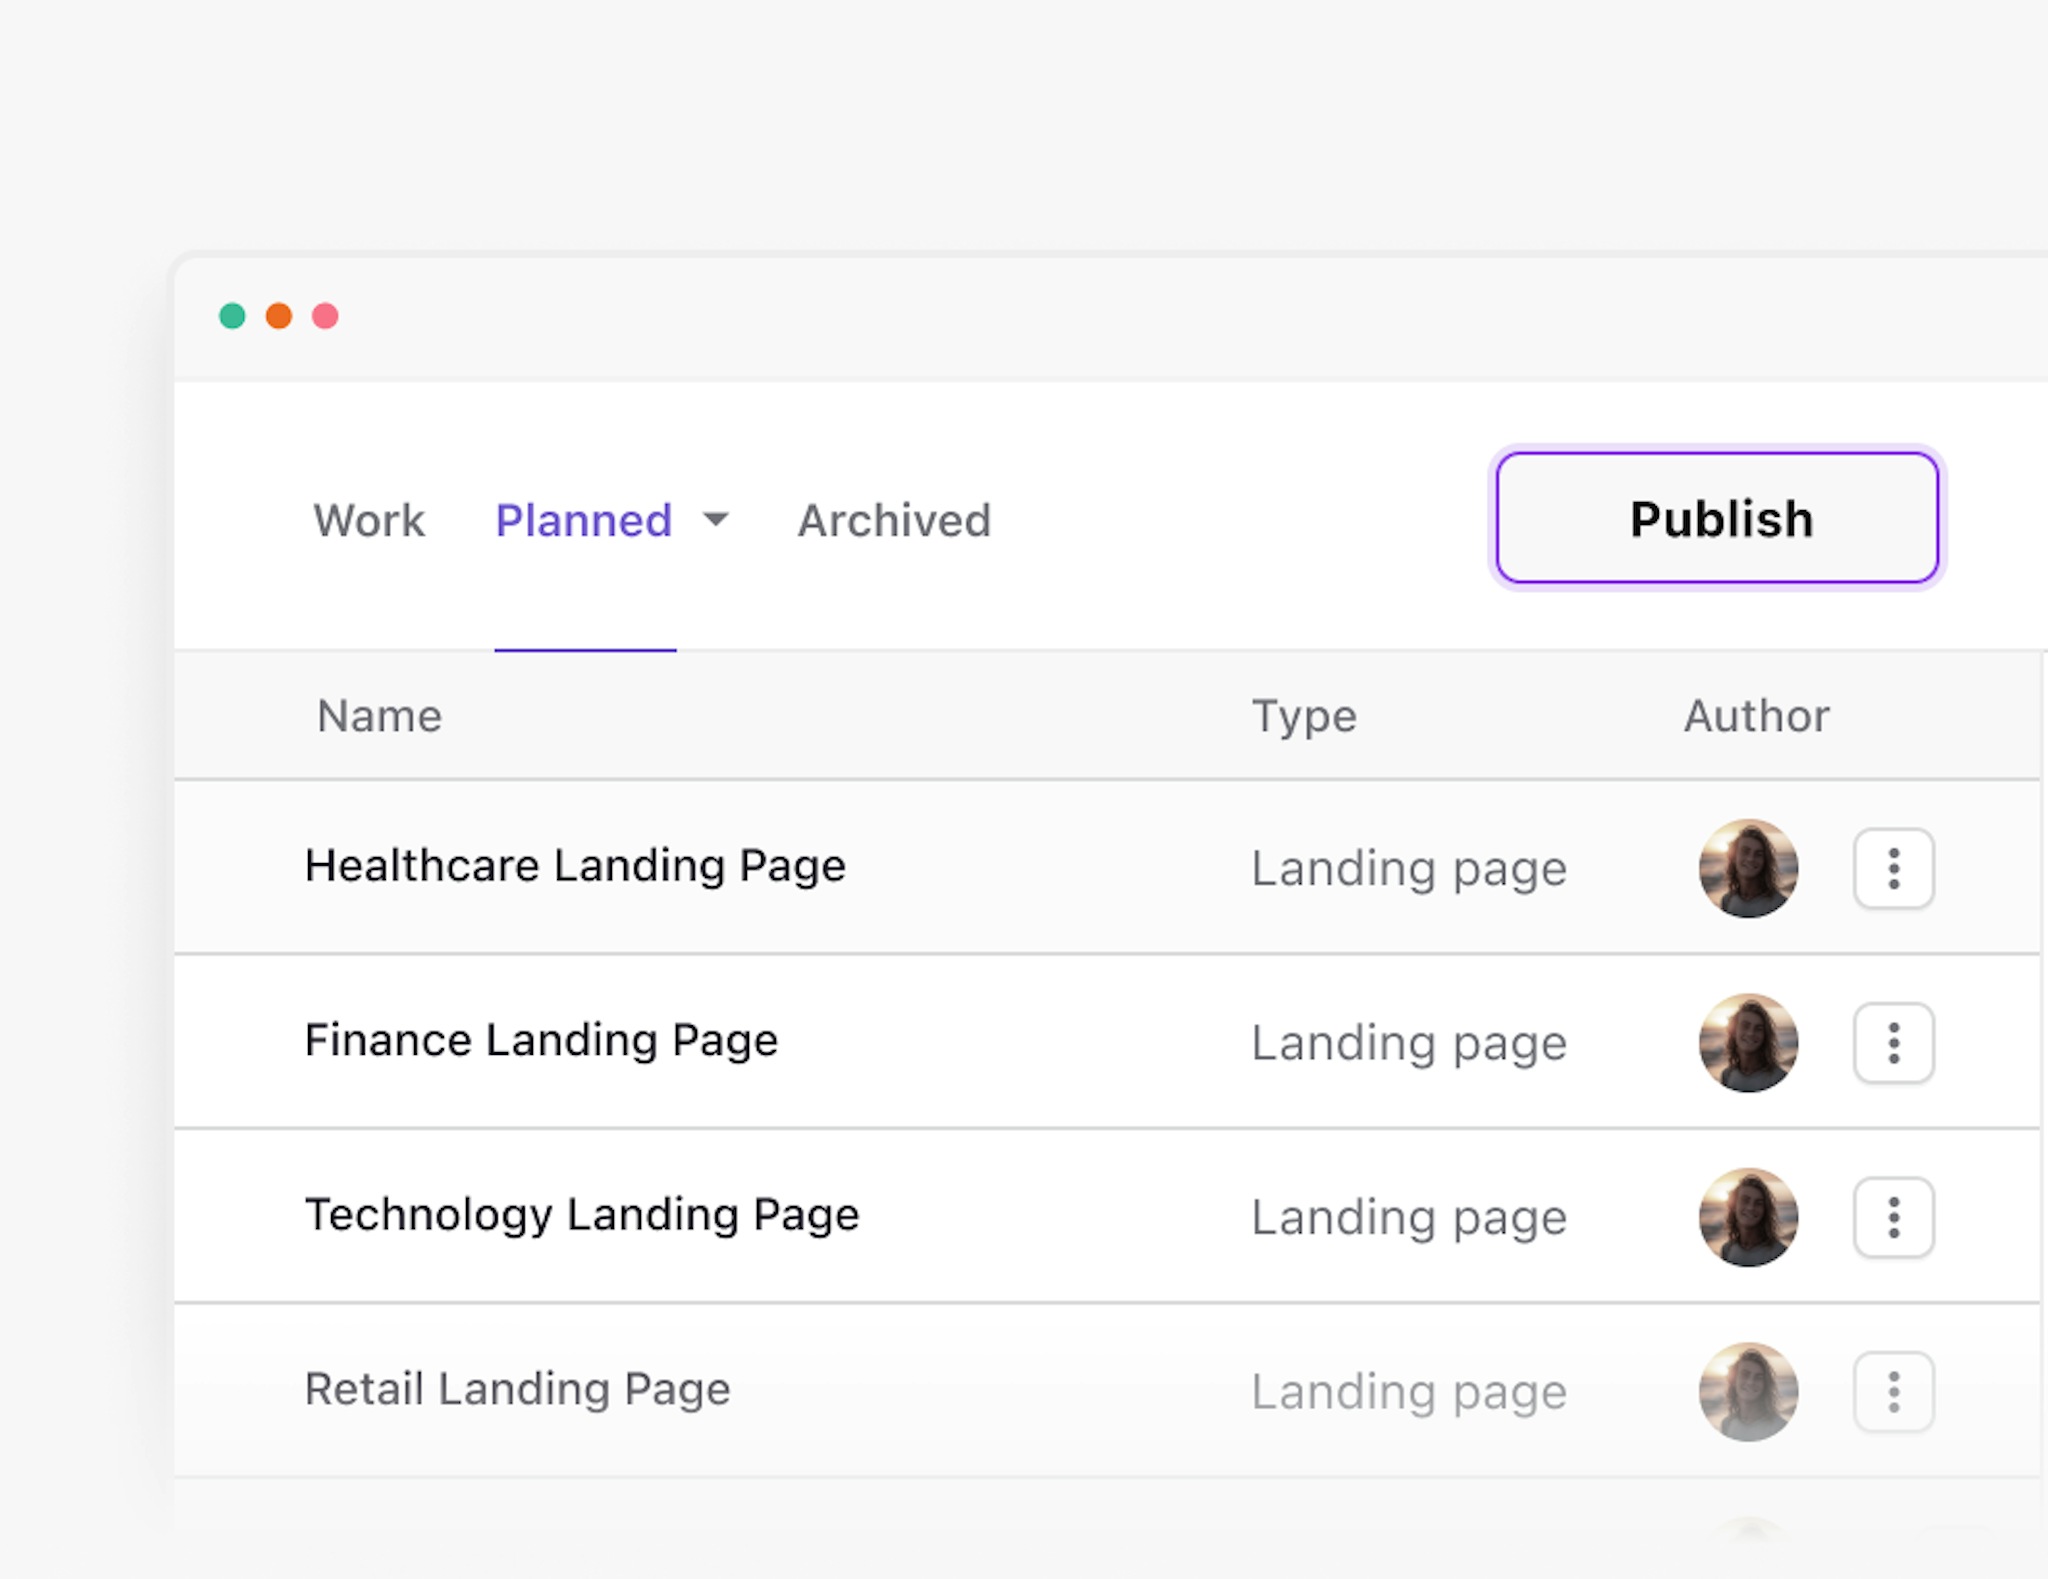Switch to the Archived tab

894,520
